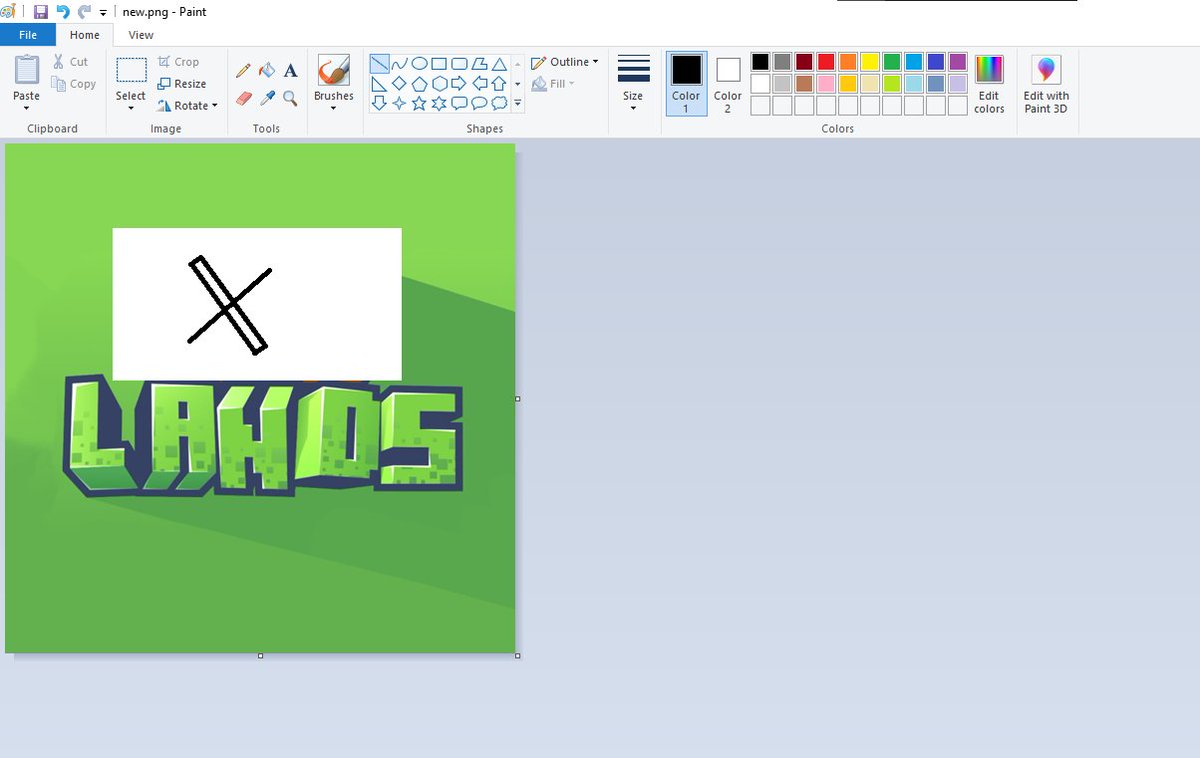The width and height of the screenshot is (1200, 758).
Task: Switch to the Home tab
Action: tap(85, 35)
